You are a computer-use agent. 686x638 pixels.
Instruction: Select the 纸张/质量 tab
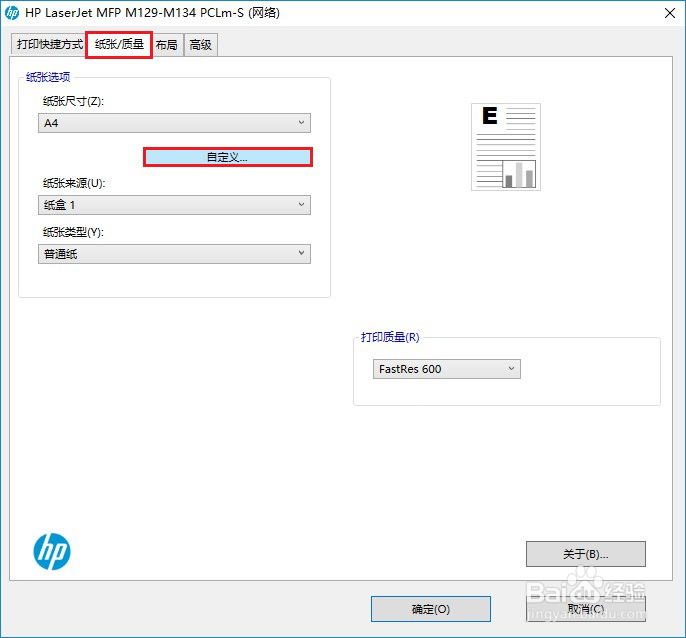119,44
